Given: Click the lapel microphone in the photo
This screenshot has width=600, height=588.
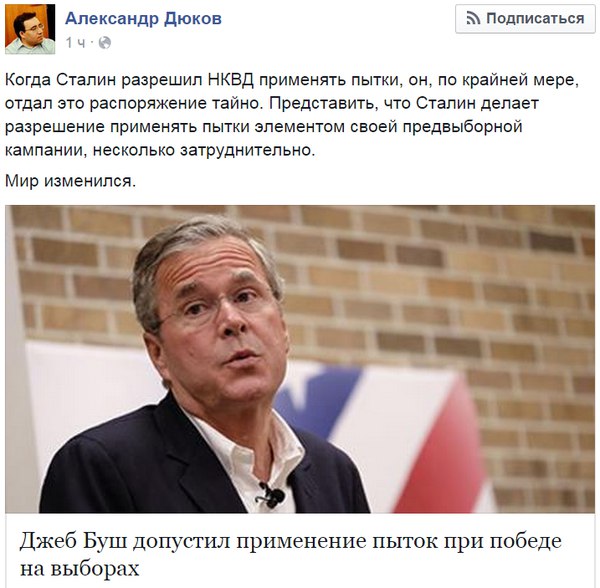Looking at the screenshot, I should click(x=271, y=494).
